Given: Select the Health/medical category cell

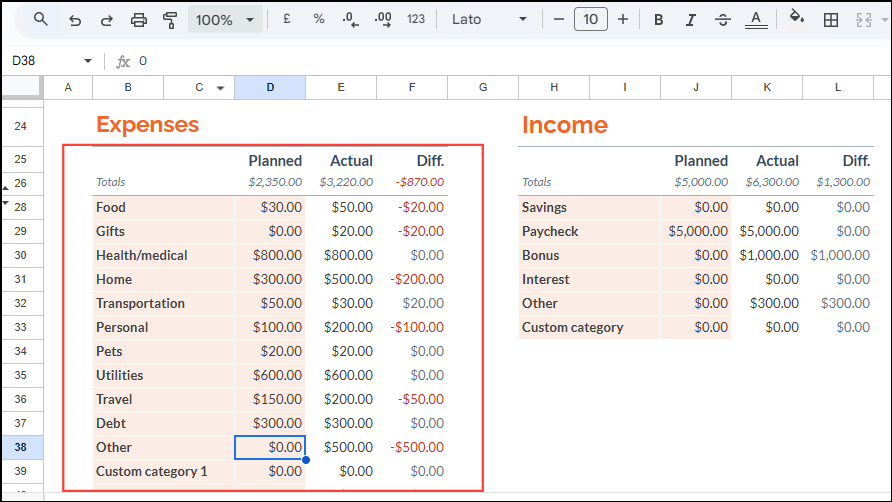Looking at the screenshot, I should (x=163, y=255).
